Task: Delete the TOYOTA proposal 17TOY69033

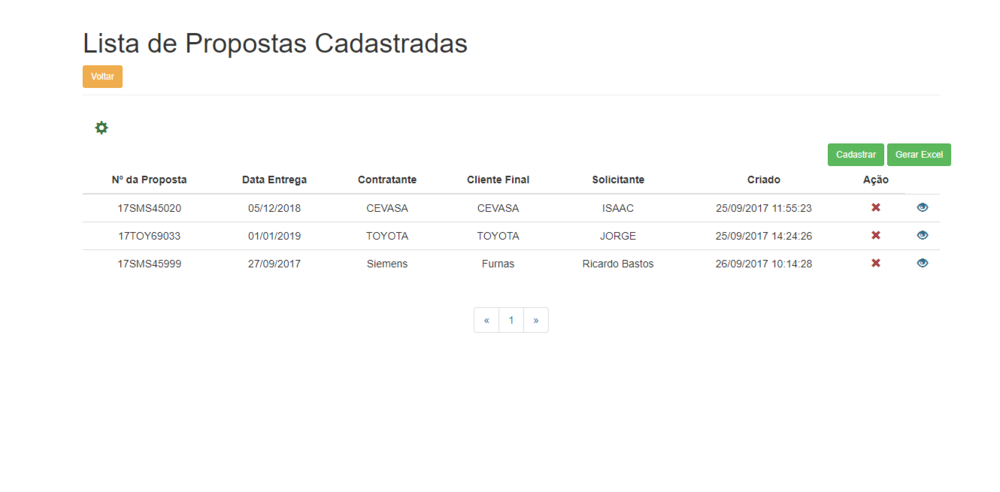Action: pos(876,236)
